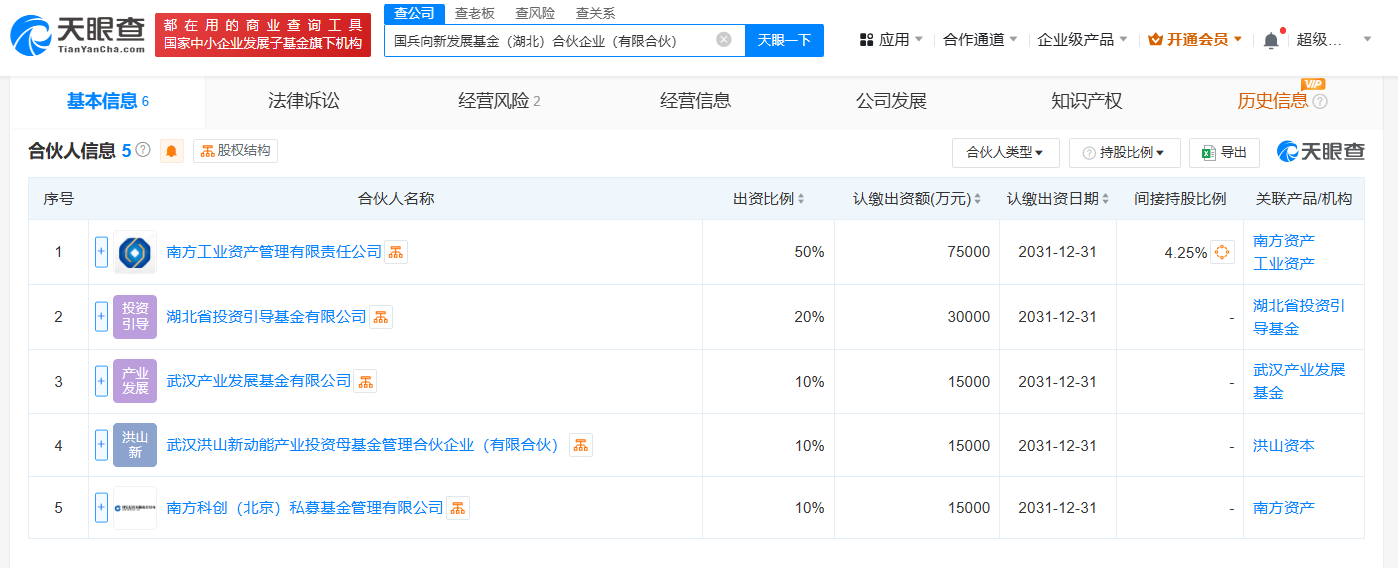Switch to 查风险 search tab
Screen dimensions: 1398x568
click(x=535, y=13)
